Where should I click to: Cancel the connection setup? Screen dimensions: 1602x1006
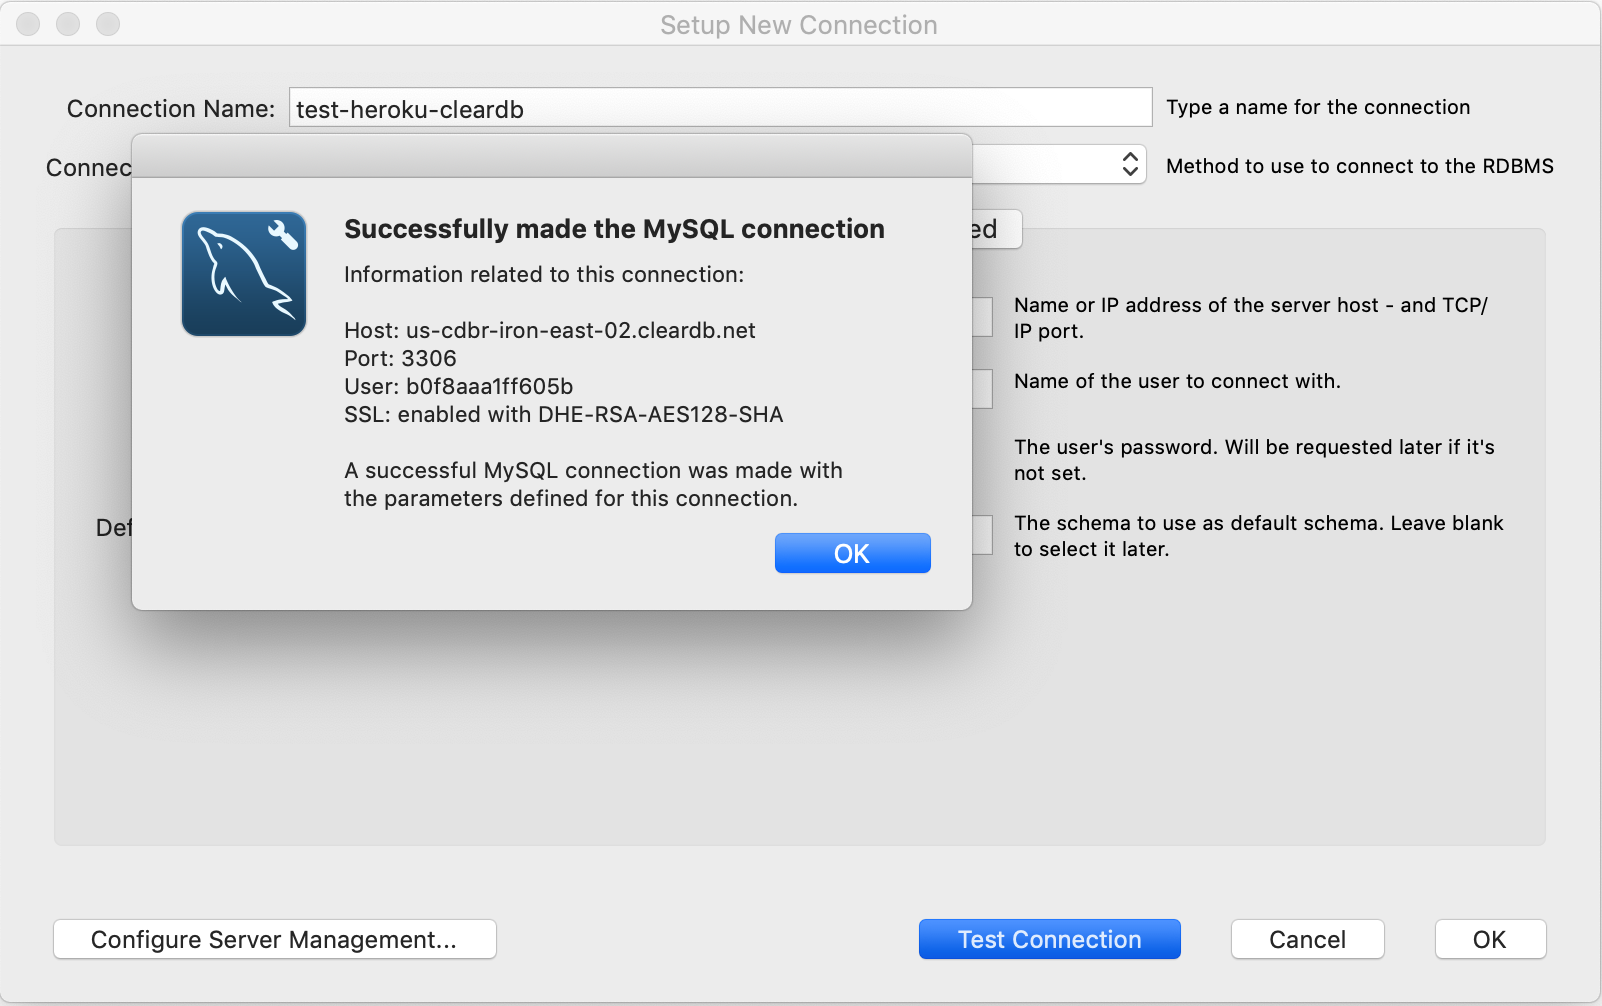click(x=1307, y=939)
